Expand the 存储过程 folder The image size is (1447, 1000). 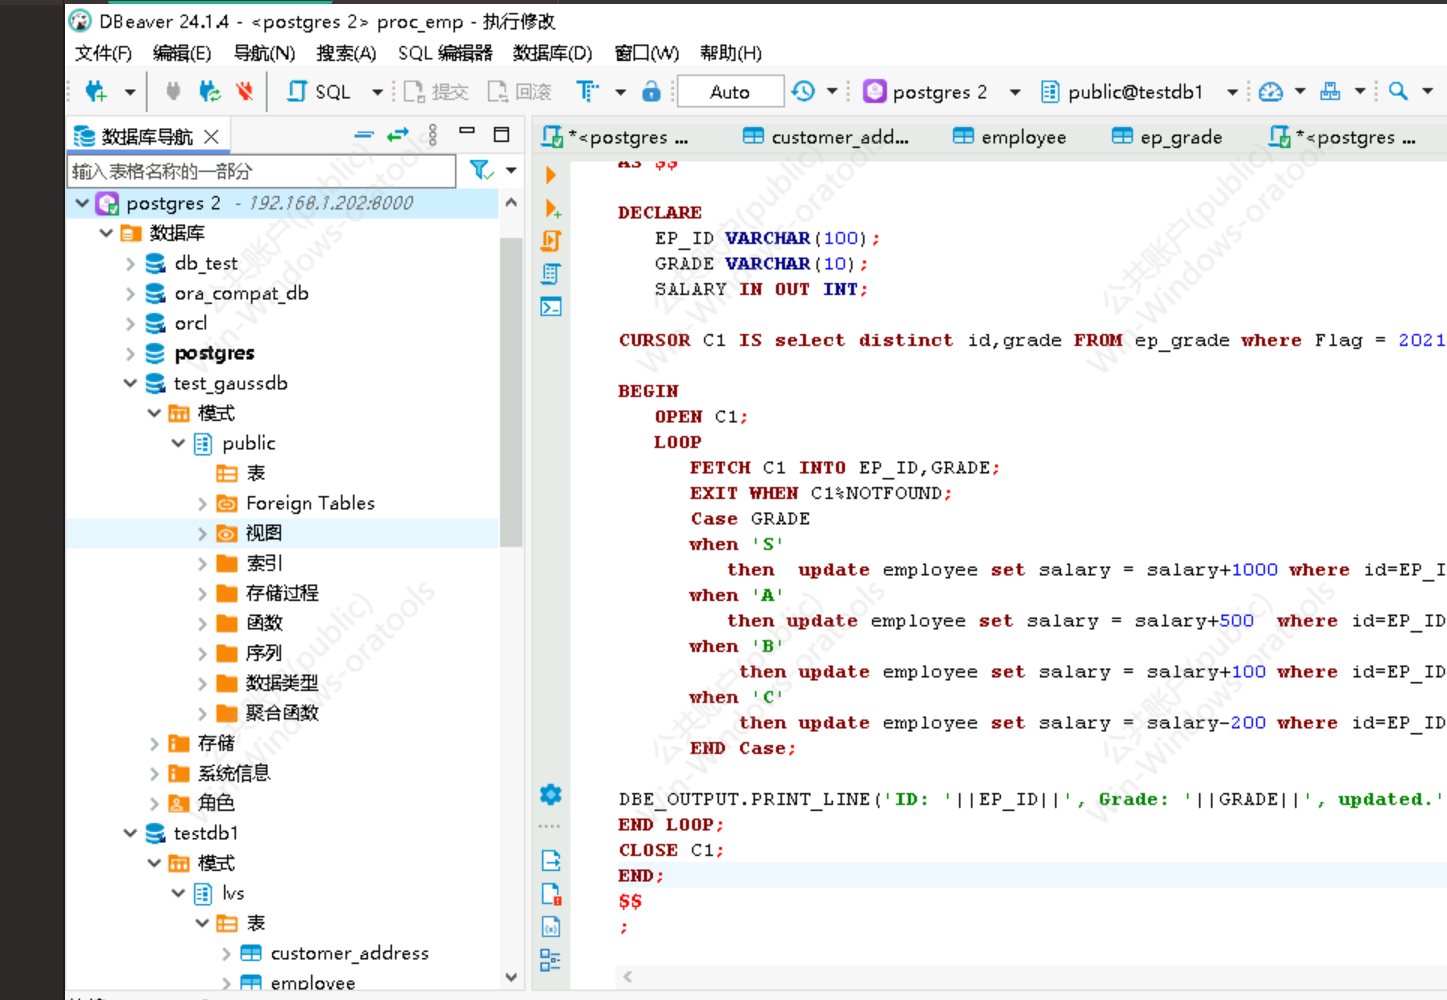[202, 593]
